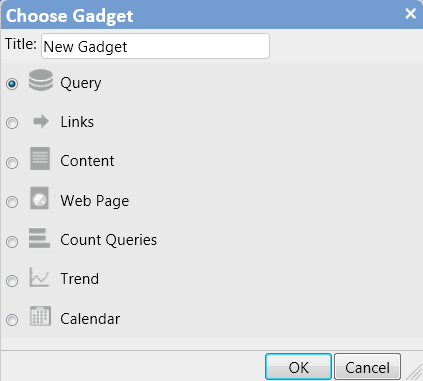Close the Choose Gadget dialog

click(x=410, y=14)
